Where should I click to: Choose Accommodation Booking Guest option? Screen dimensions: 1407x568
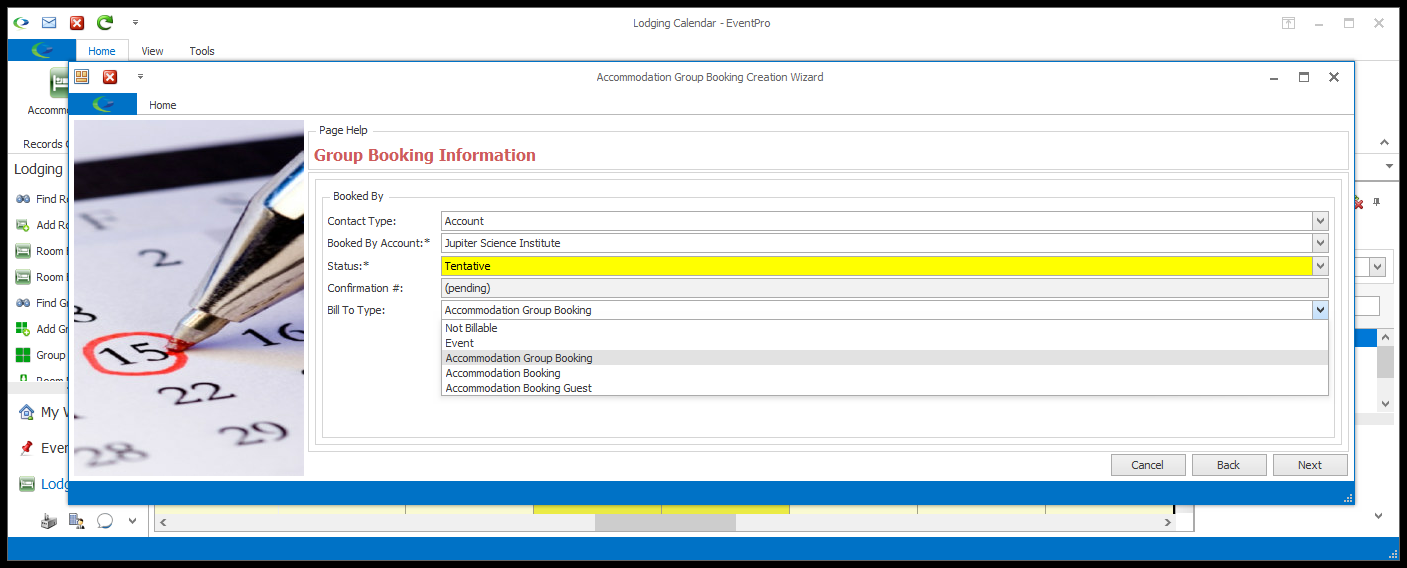(885, 388)
